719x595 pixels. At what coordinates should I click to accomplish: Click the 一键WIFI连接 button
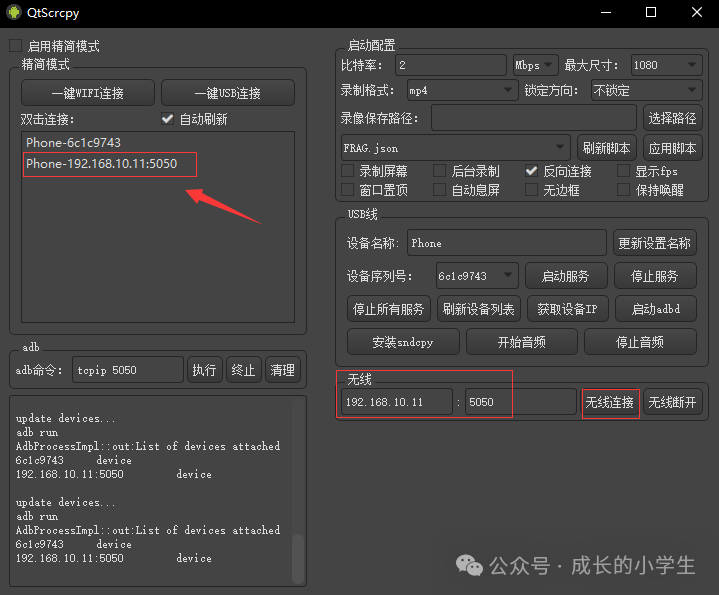pyautogui.click(x=88, y=93)
